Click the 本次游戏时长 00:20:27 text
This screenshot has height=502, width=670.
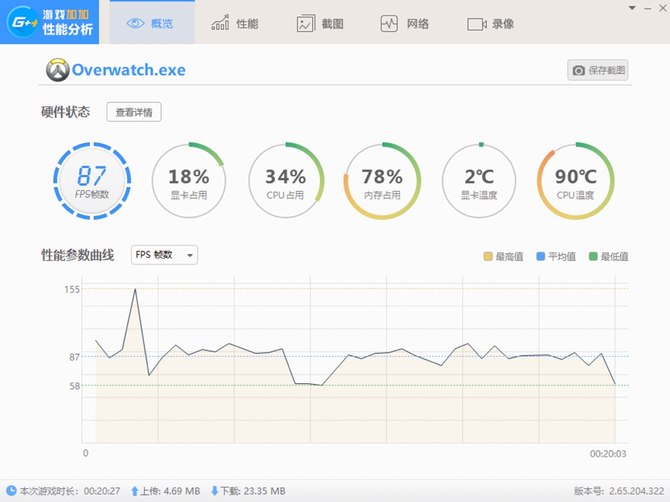[x=70, y=491]
